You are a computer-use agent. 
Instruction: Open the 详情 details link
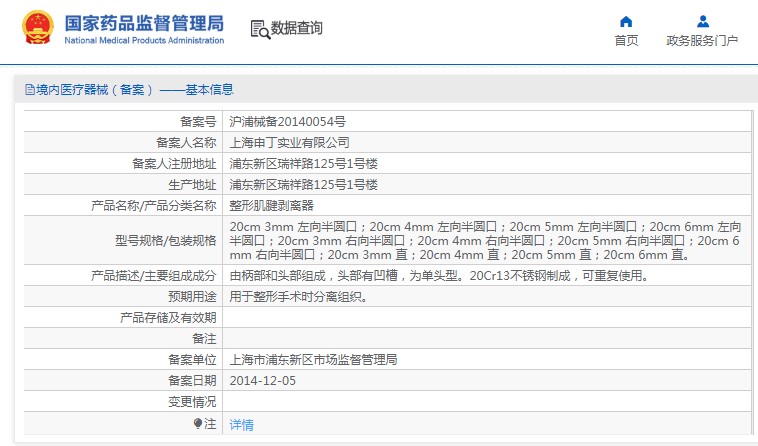tap(241, 425)
